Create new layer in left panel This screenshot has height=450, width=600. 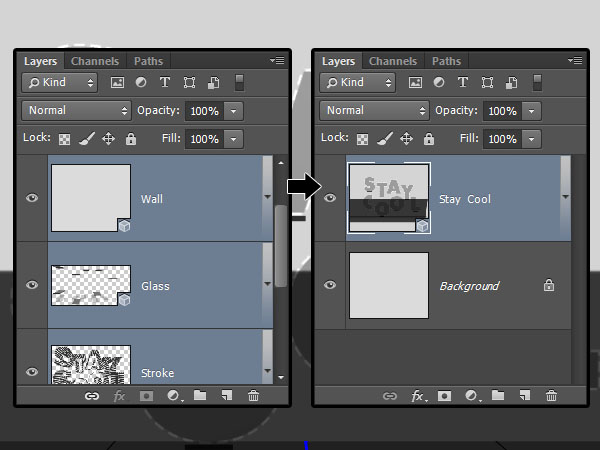[227, 395]
